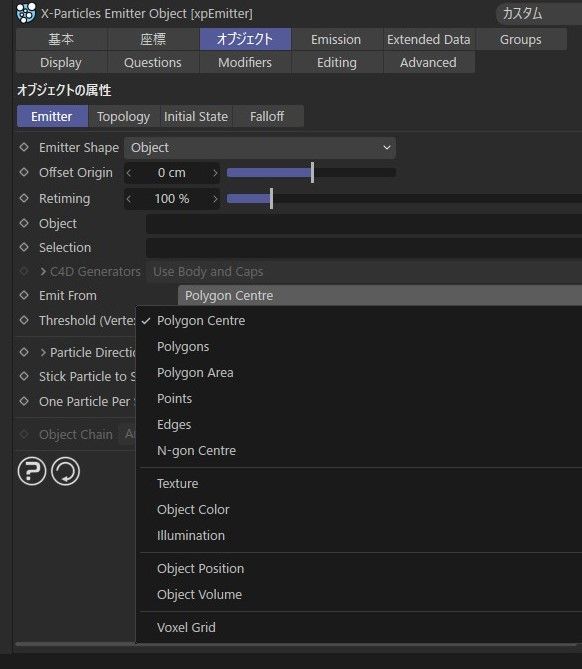Choose Polygons from the list
This screenshot has width=582, height=669.
pos(359,346)
